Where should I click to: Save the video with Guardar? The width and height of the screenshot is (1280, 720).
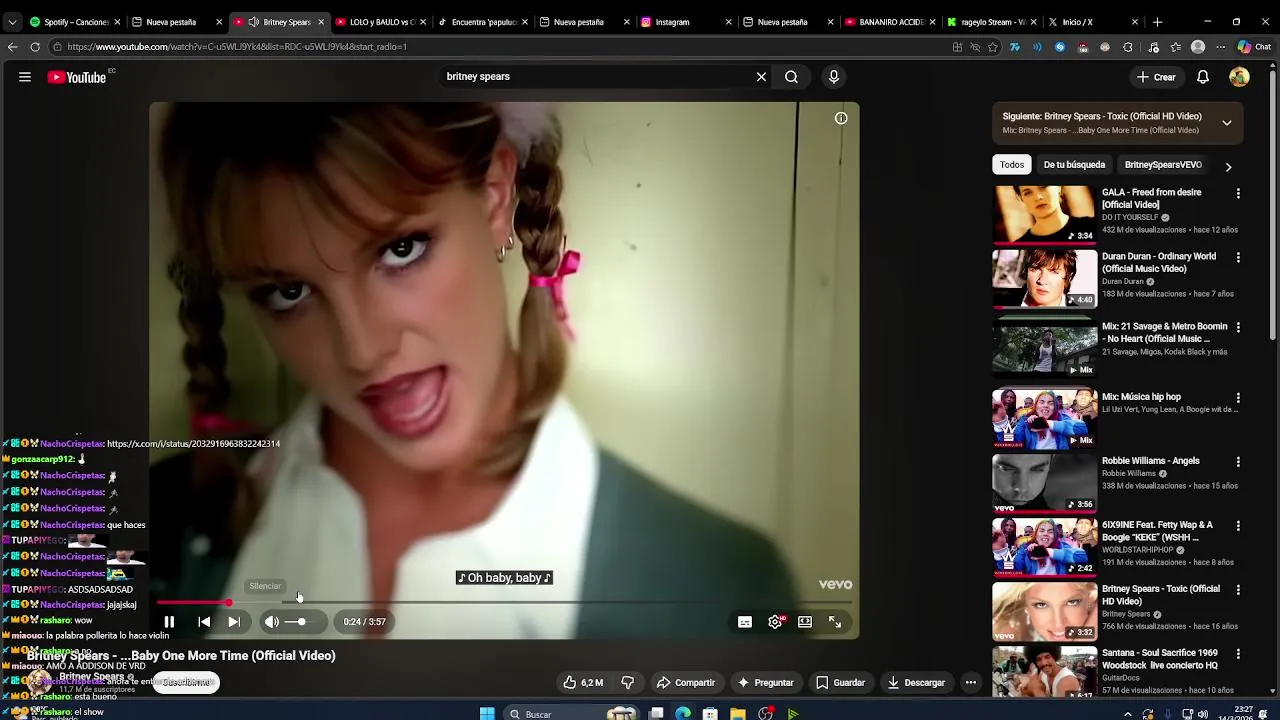(x=840, y=683)
